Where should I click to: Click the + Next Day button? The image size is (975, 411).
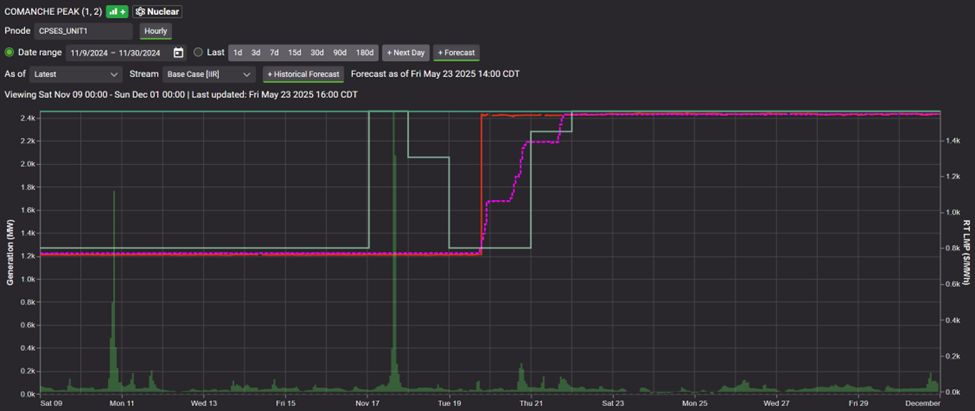click(x=405, y=53)
